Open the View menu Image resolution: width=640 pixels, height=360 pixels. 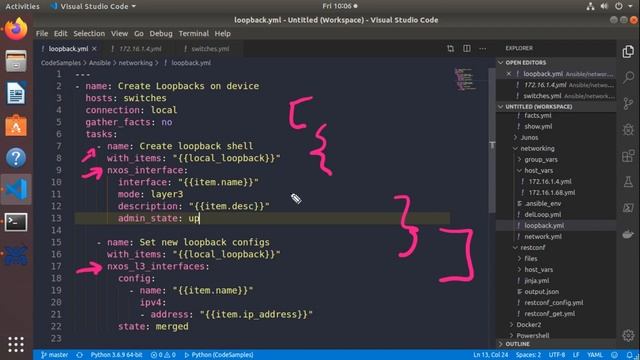click(x=119, y=33)
